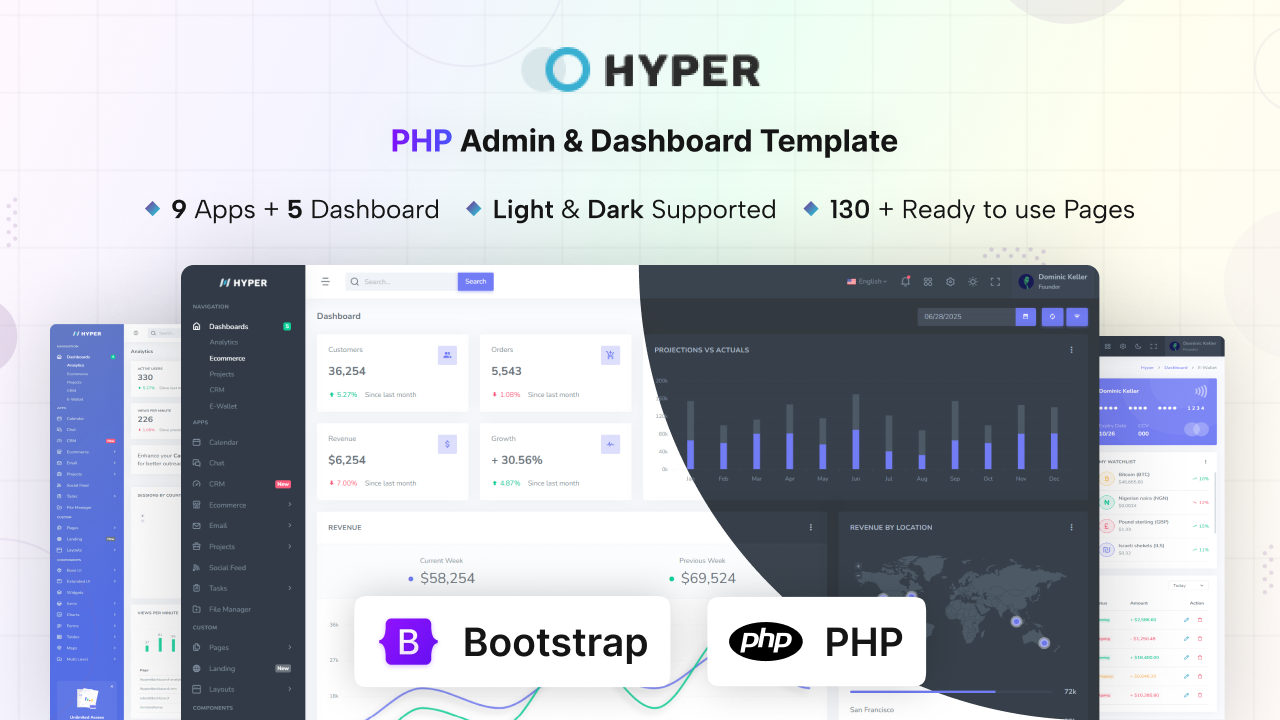
Task: Click the $58,254 Current Week value
Action: (x=447, y=578)
